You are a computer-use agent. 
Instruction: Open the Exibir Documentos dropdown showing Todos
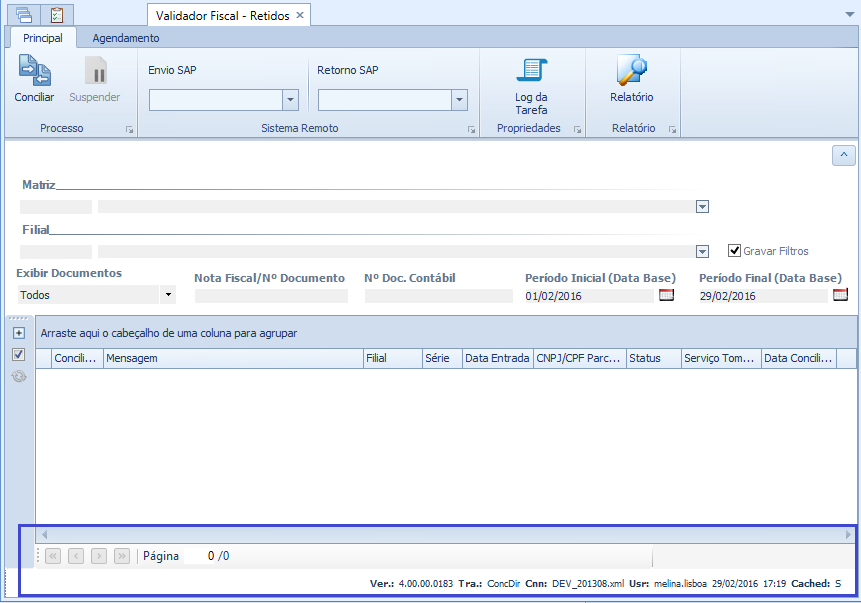(x=168, y=295)
